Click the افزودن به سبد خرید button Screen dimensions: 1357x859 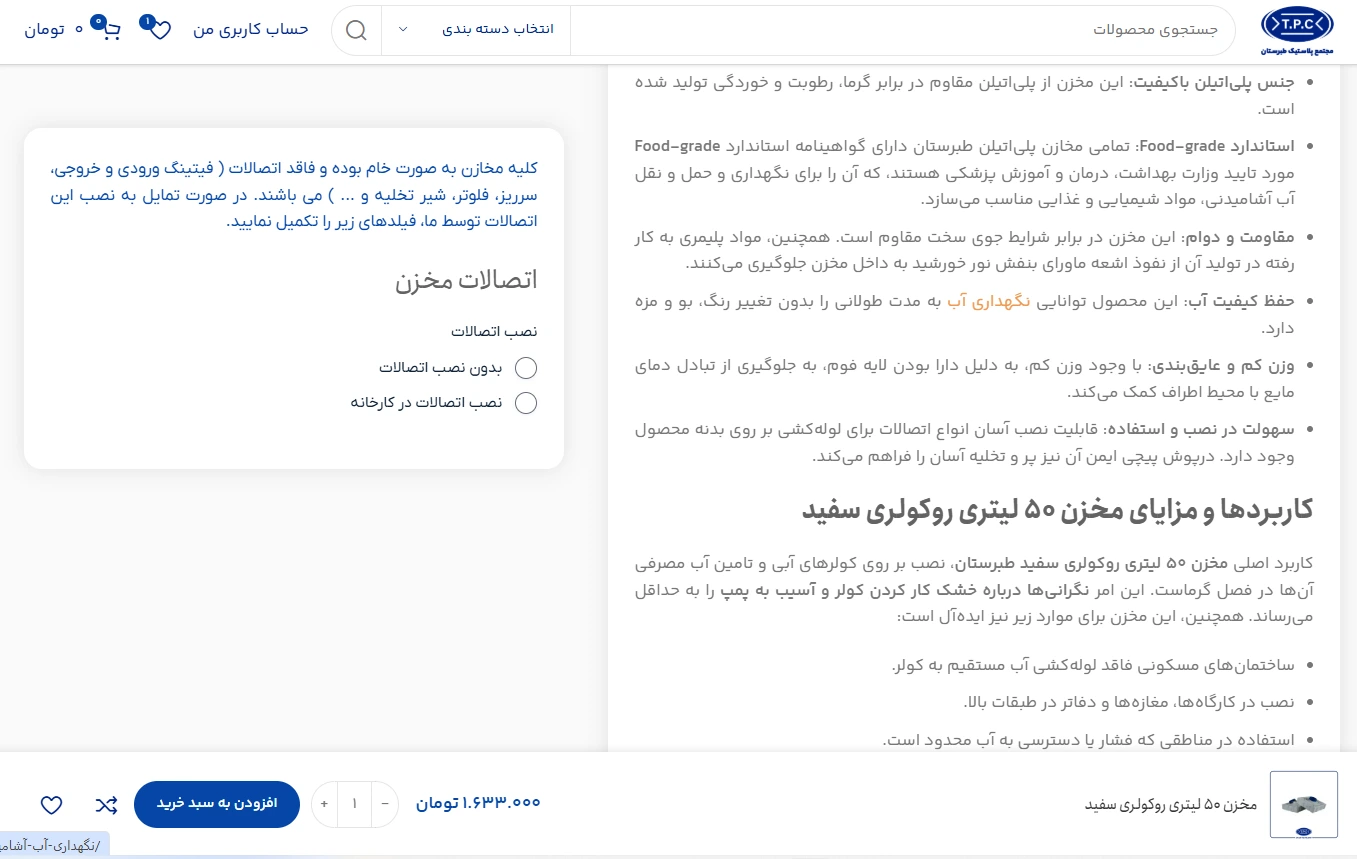point(216,804)
